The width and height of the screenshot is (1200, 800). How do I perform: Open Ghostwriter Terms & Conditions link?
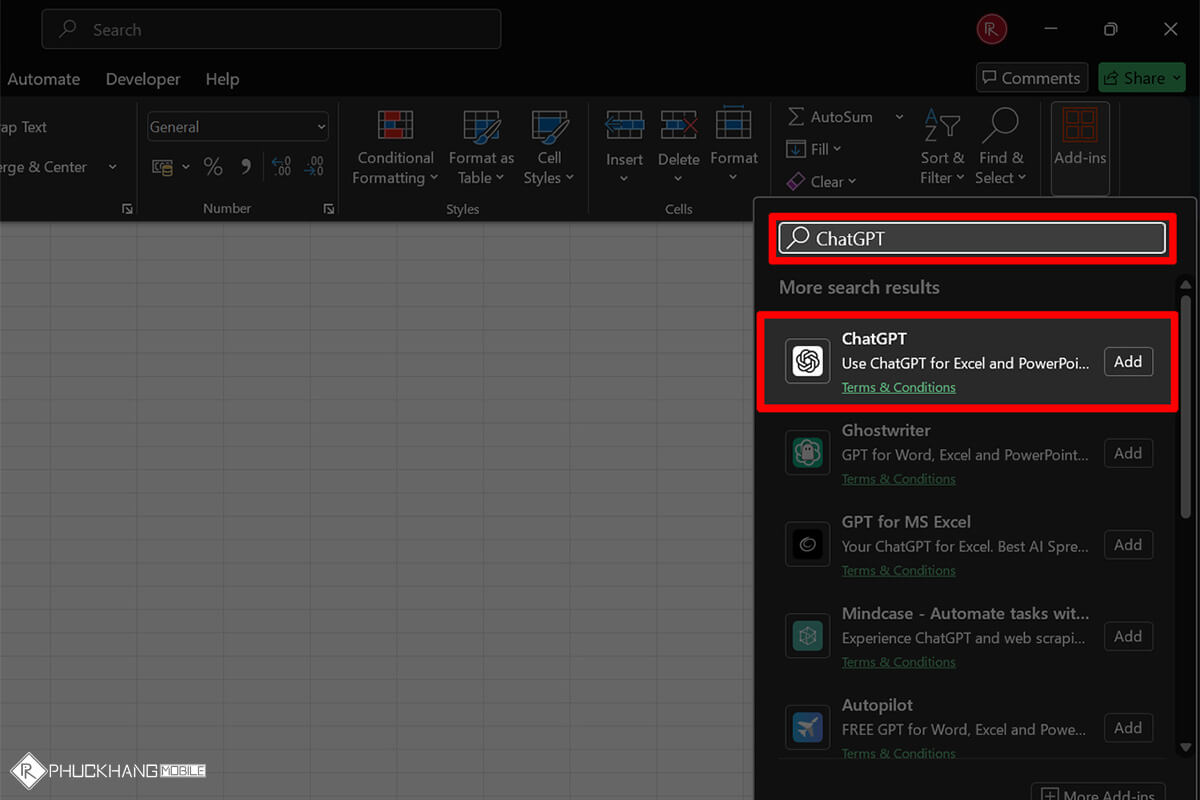[898, 479]
